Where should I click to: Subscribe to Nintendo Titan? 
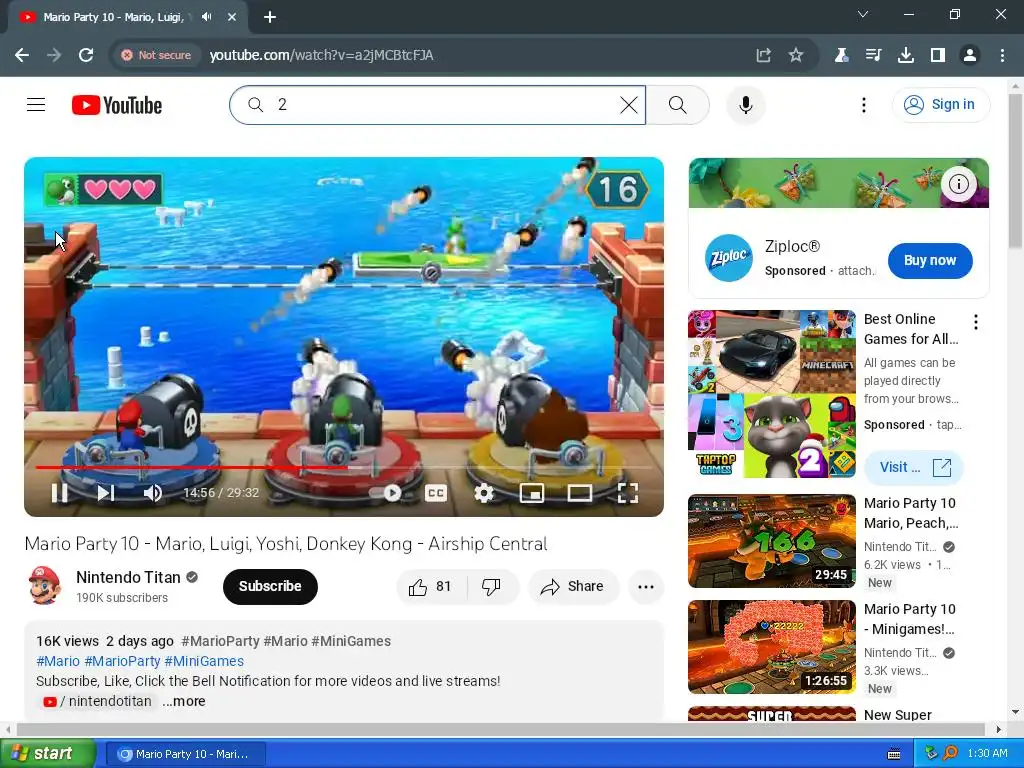pos(270,586)
